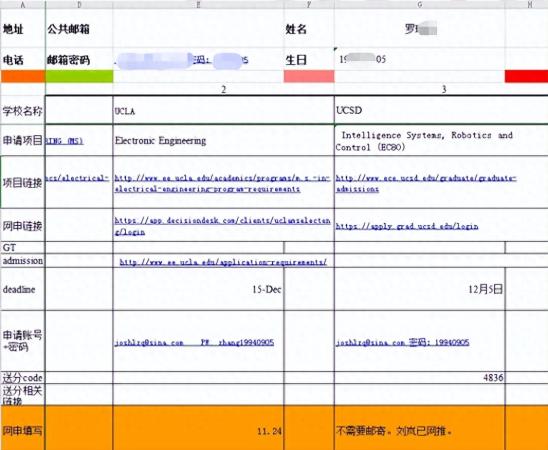Select the 11.24 cell in orange row
Viewport: 548px width, 450px height.
(x=198, y=428)
